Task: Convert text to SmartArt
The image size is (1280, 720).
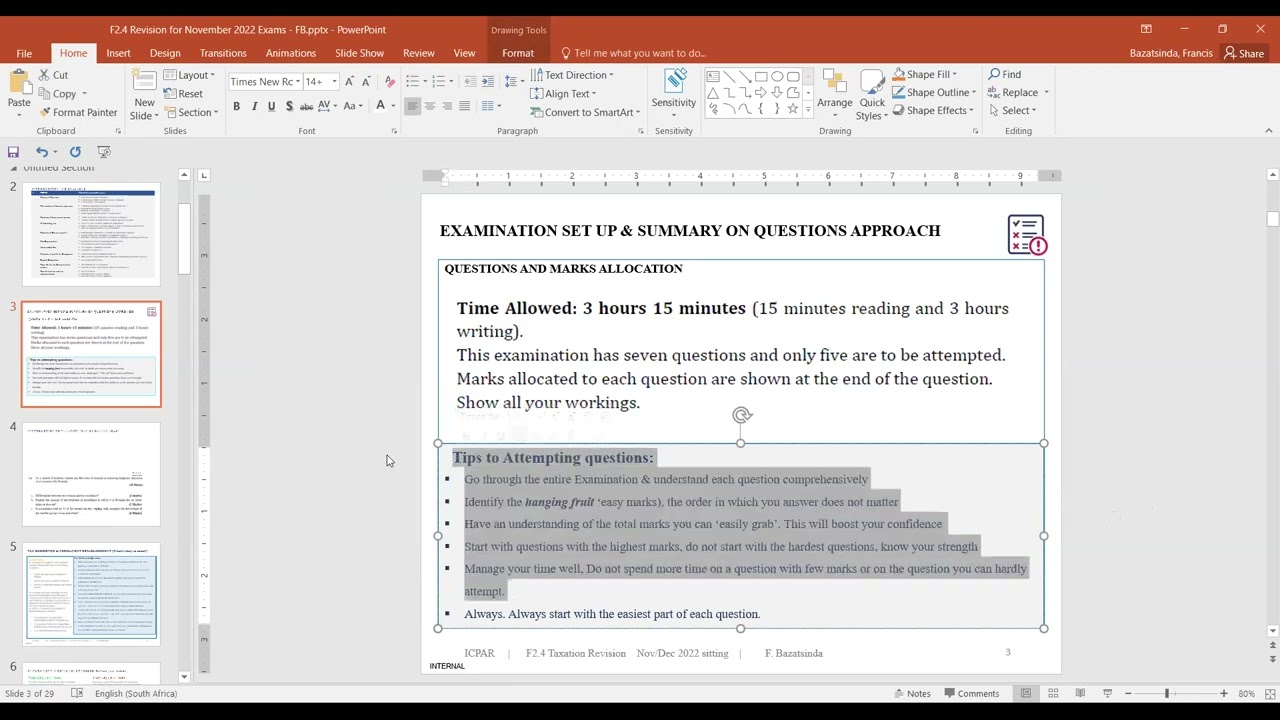Action: pos(585,112)
